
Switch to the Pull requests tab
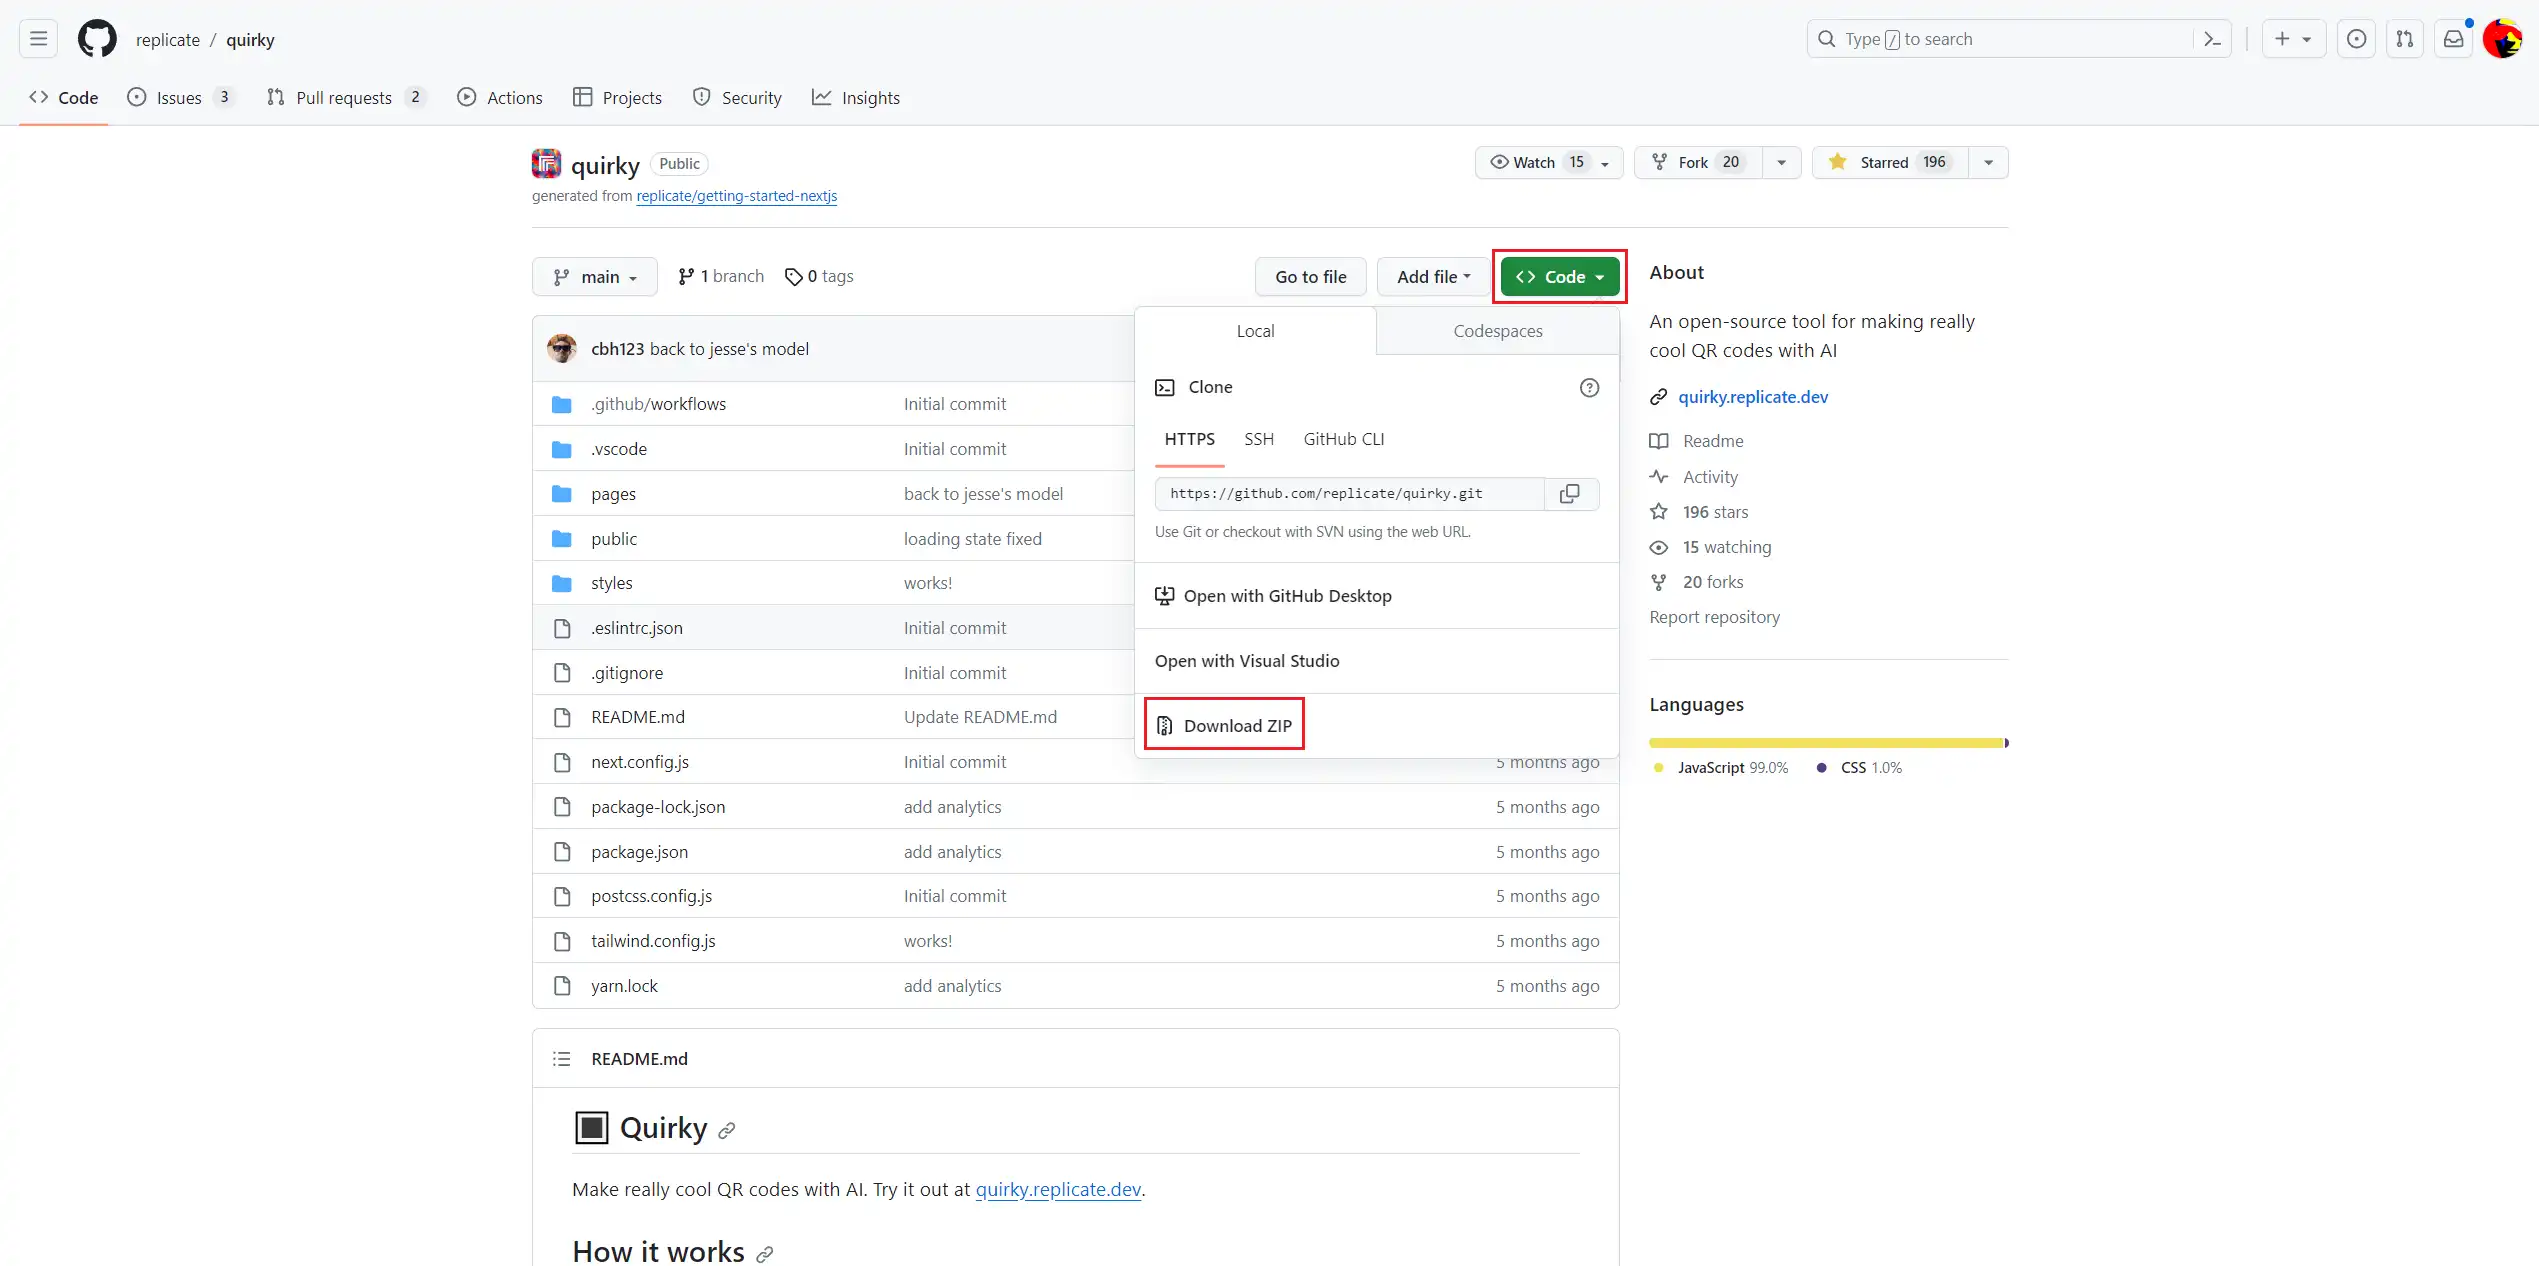345,97
